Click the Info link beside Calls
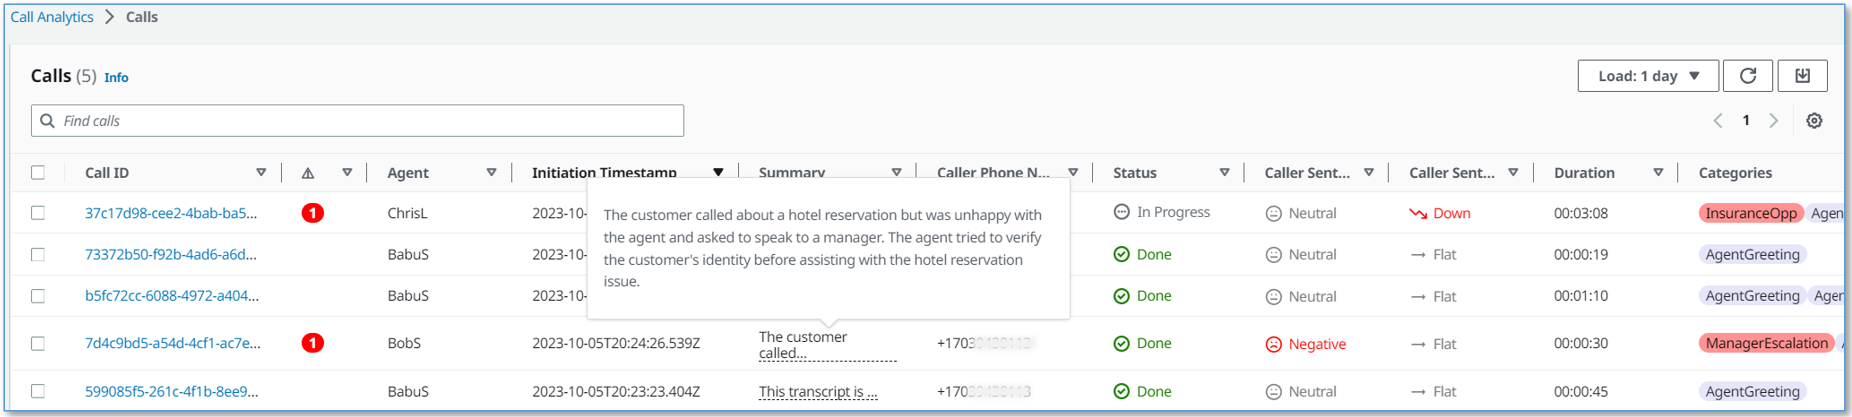The width and height of the screenshot is (1852, 417). 116,77
